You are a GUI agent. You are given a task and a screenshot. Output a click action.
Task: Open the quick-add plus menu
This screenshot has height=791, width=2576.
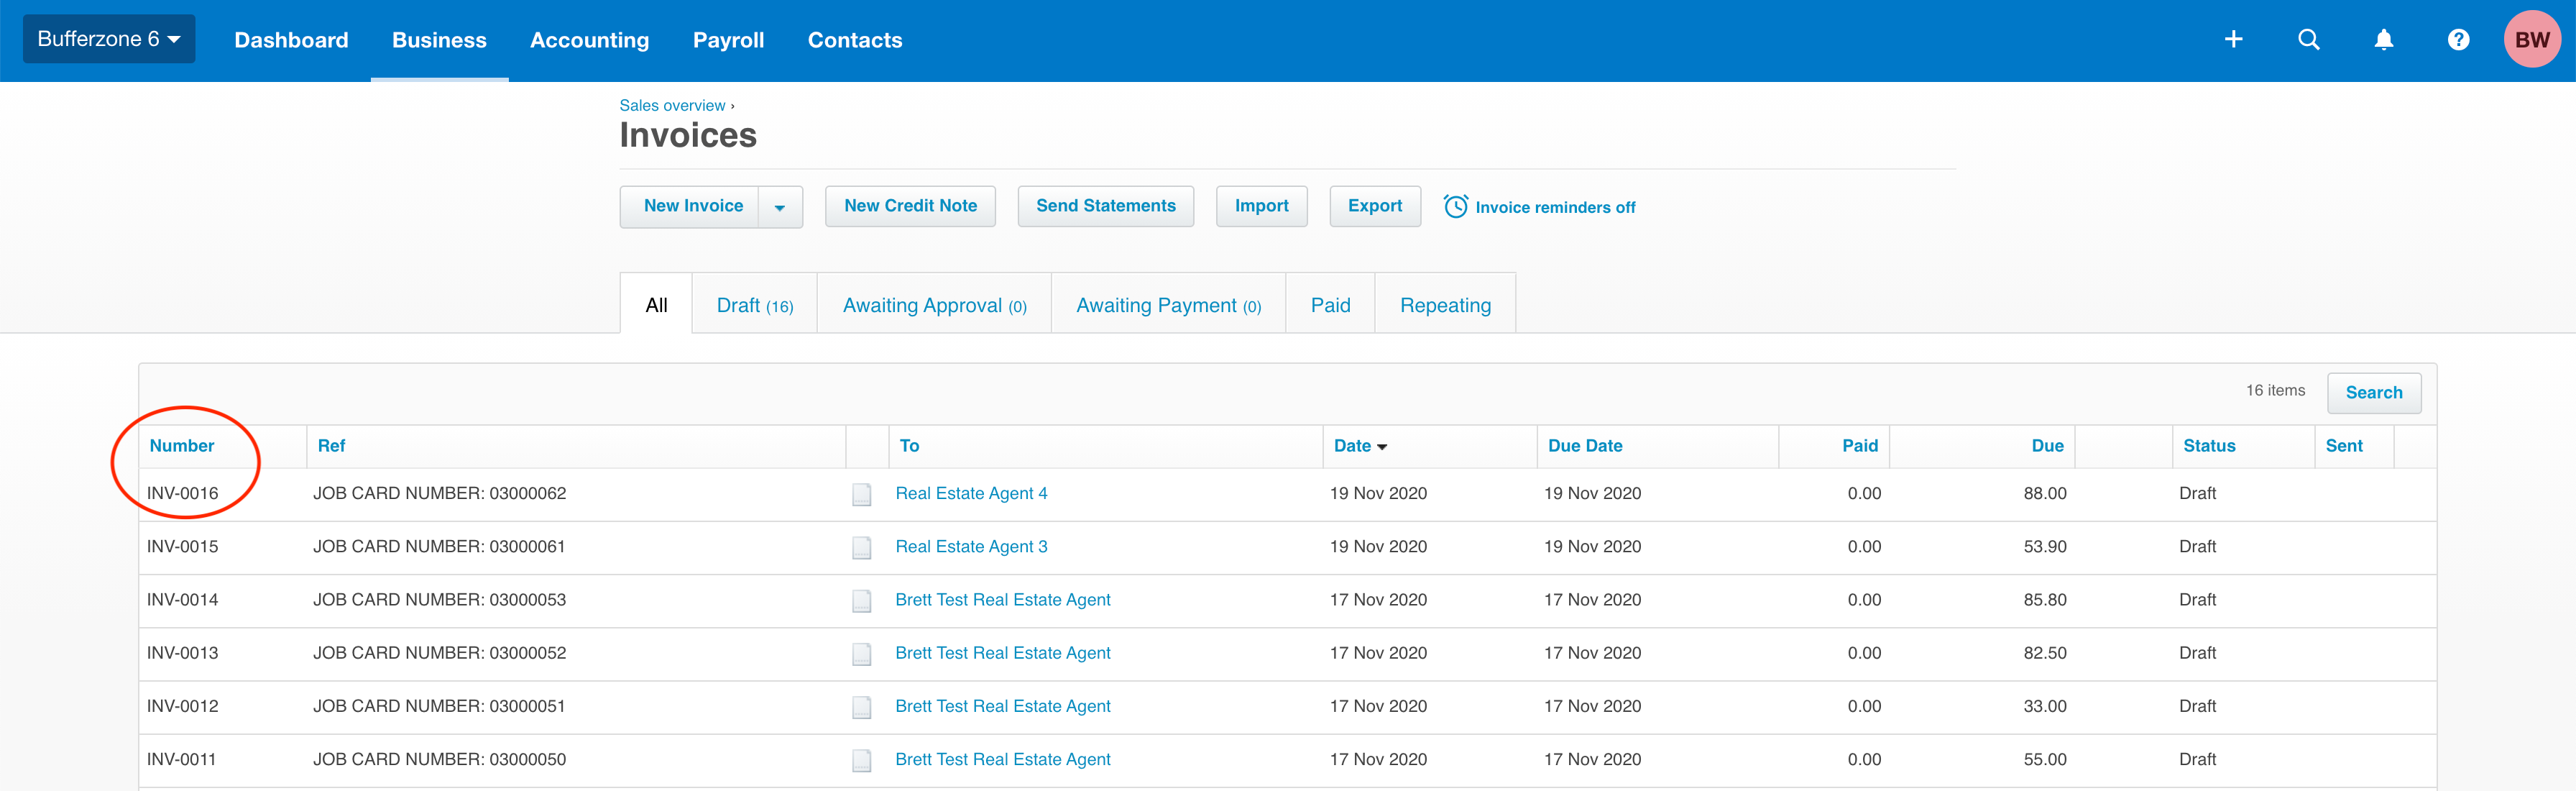point(2233,40)
